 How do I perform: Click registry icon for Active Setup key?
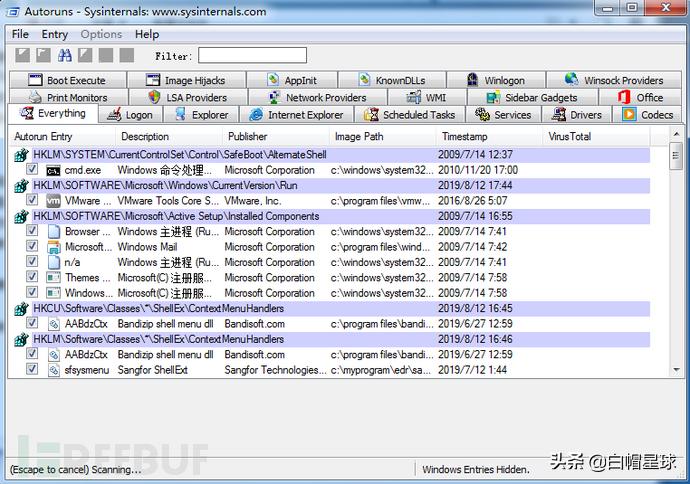pyautogui.click(x=21, y=216)
